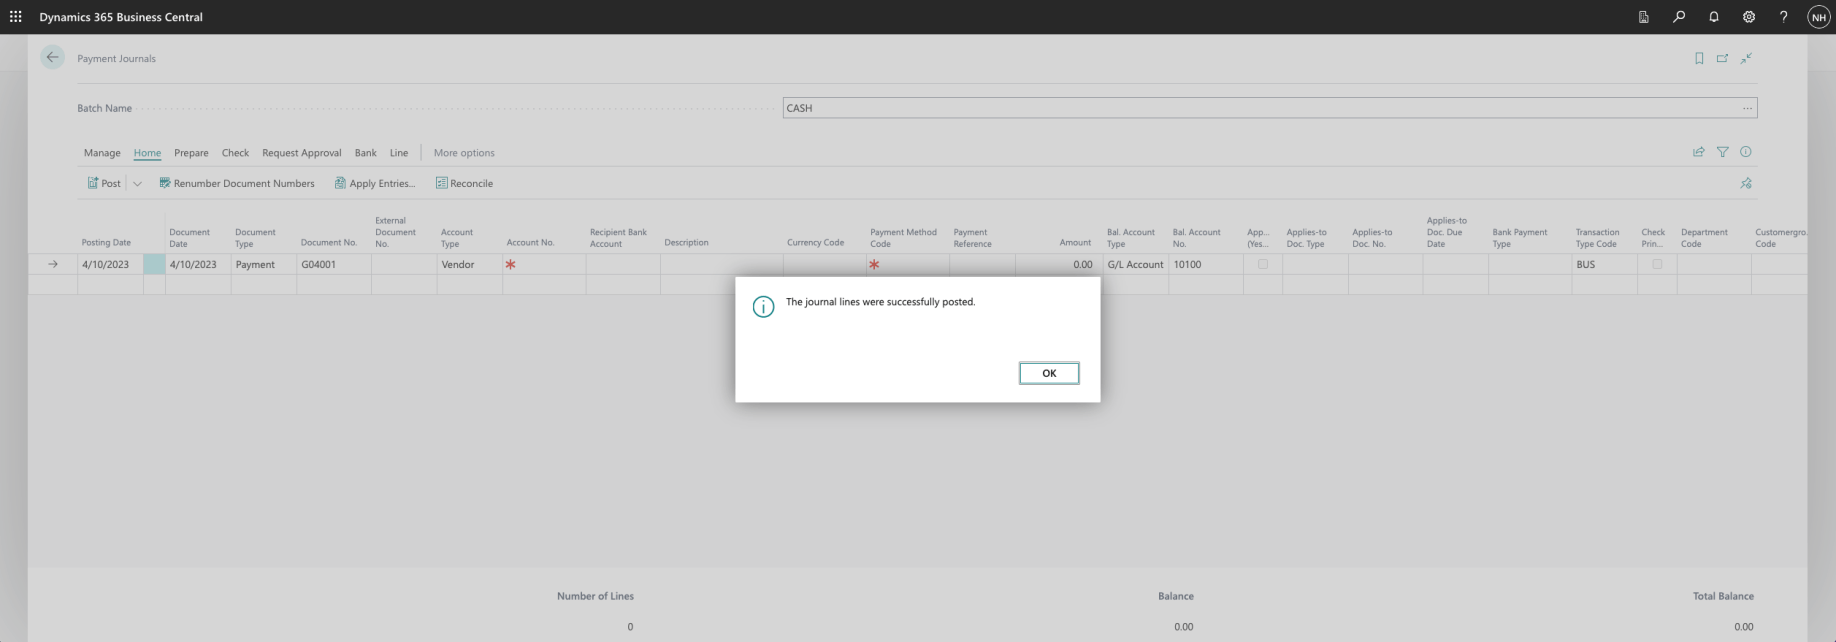Select the Home tab
Screen dimensions: 1836x642
(147, 153)
